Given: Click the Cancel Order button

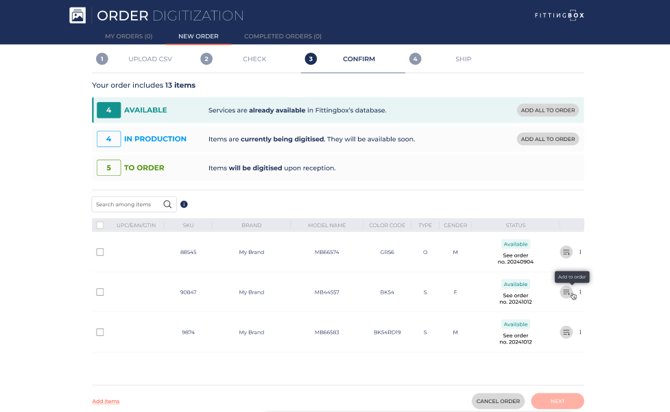Looking at the screenshot, I should [x=497, y=401].
